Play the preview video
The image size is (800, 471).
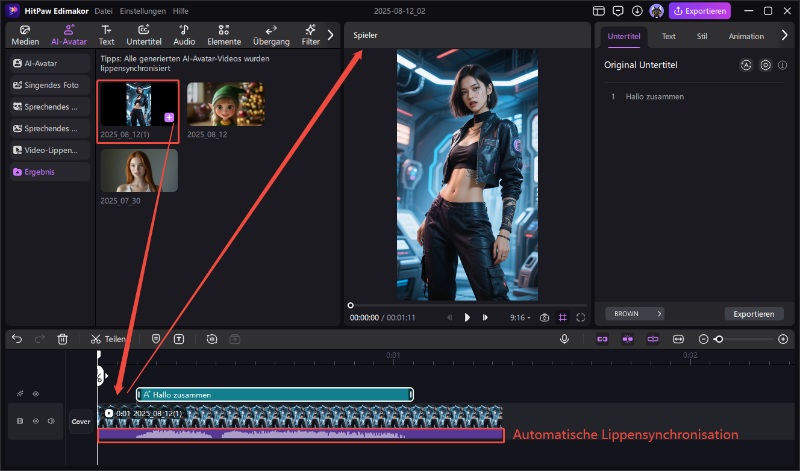(x=467, y=317)
